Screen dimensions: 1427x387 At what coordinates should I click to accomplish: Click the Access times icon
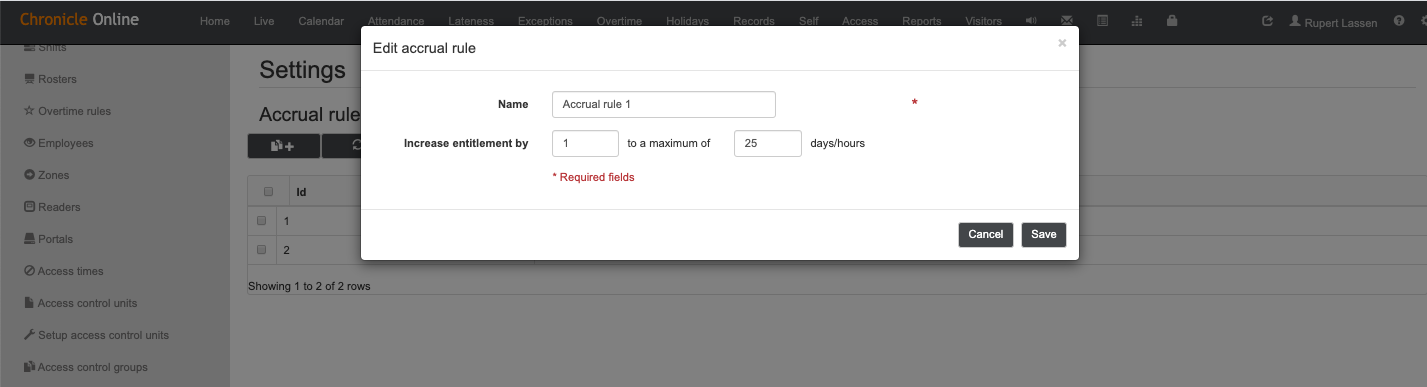click(30, 271)
